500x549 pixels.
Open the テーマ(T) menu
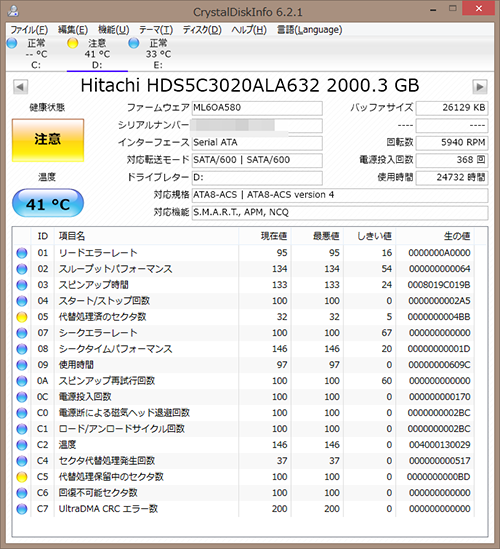[x=156, y=30]
